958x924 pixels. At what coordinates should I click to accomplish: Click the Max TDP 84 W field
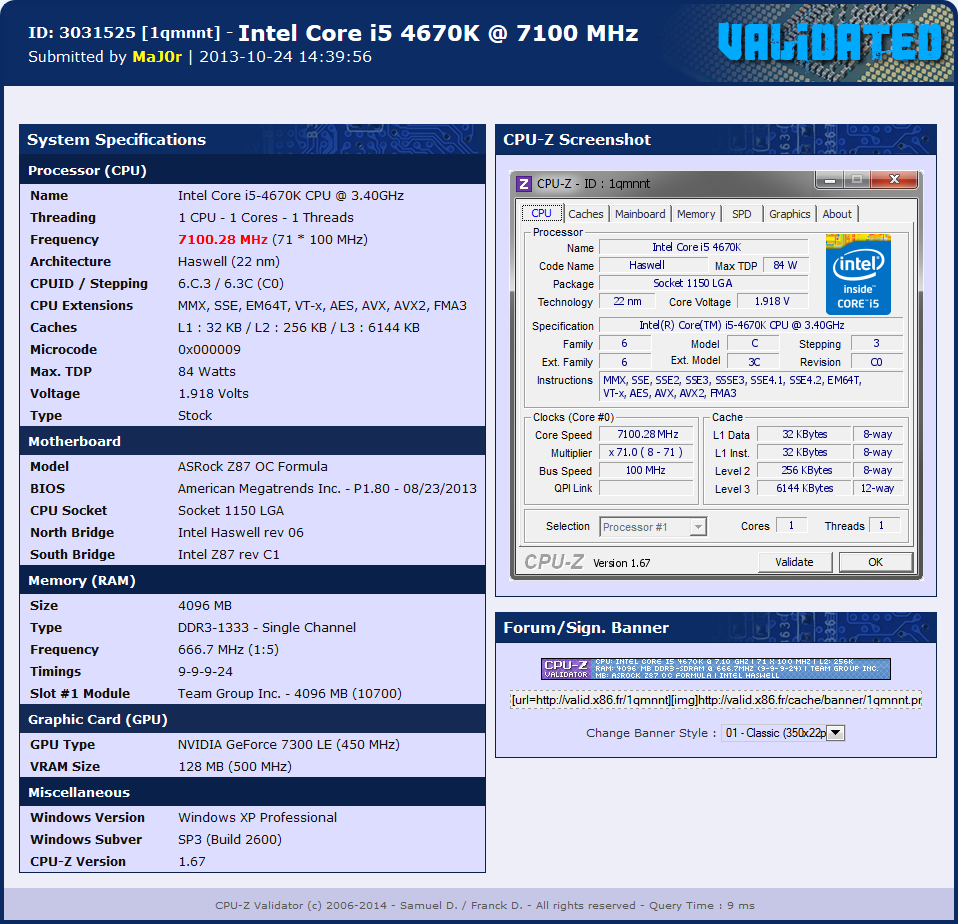[785, 265]
